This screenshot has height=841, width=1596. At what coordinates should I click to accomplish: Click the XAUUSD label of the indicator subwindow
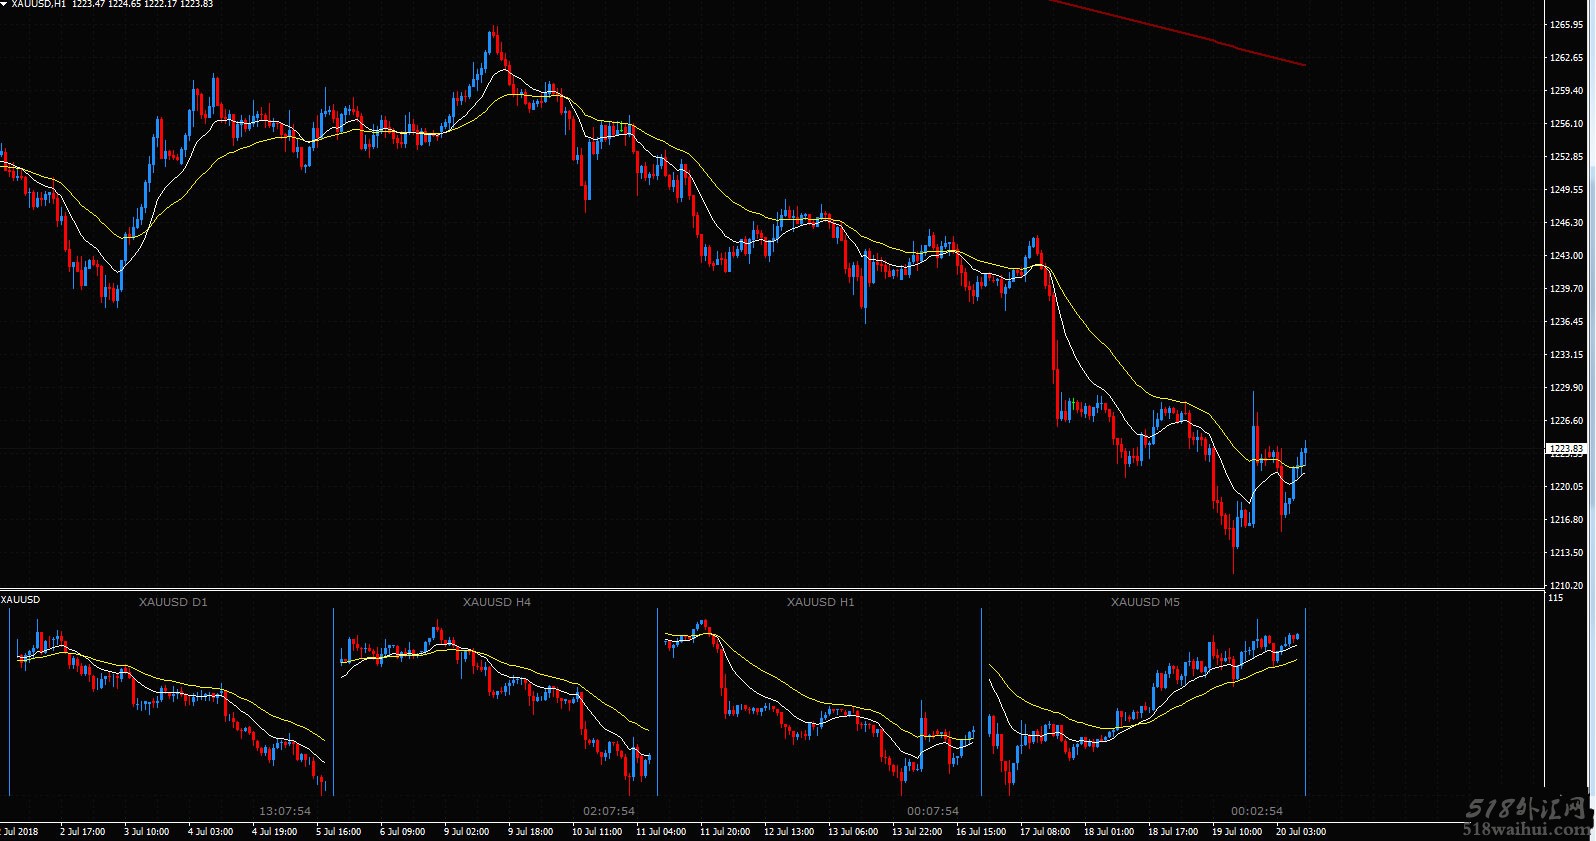[20, 600]
